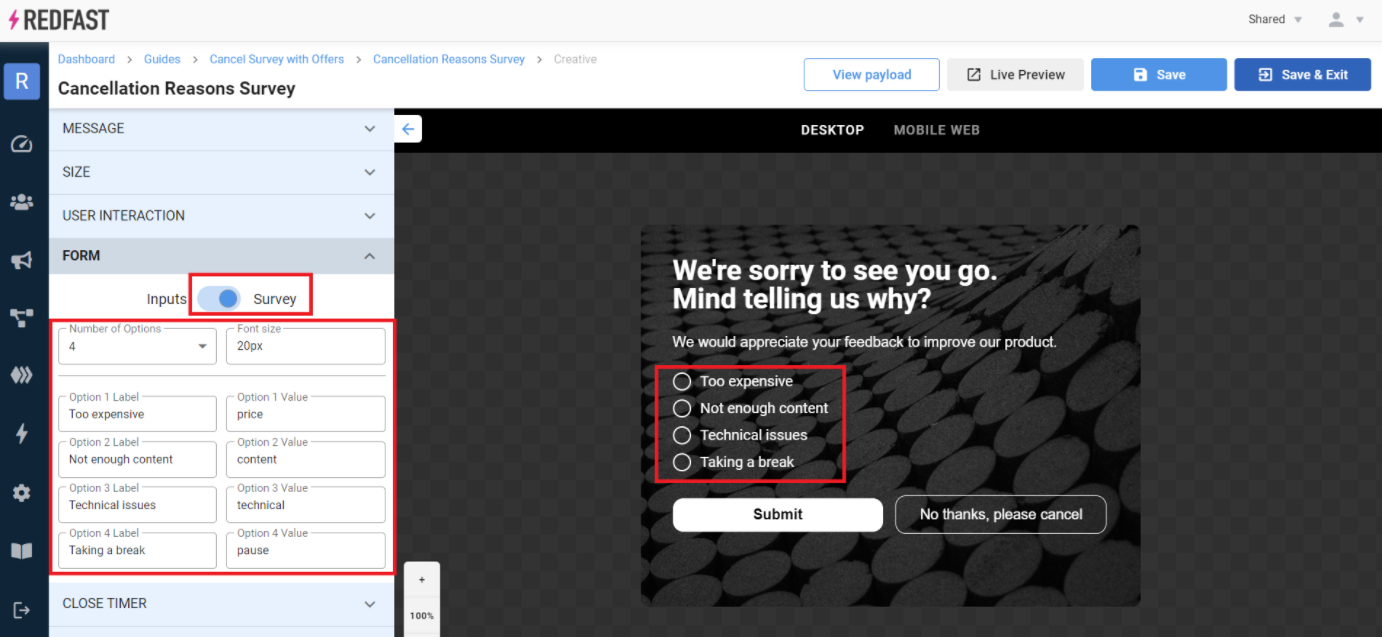The width and height of the screenshot is (1382, 637).
Task: Click the Option 3 Value field
Action: (x=306, y=505)
